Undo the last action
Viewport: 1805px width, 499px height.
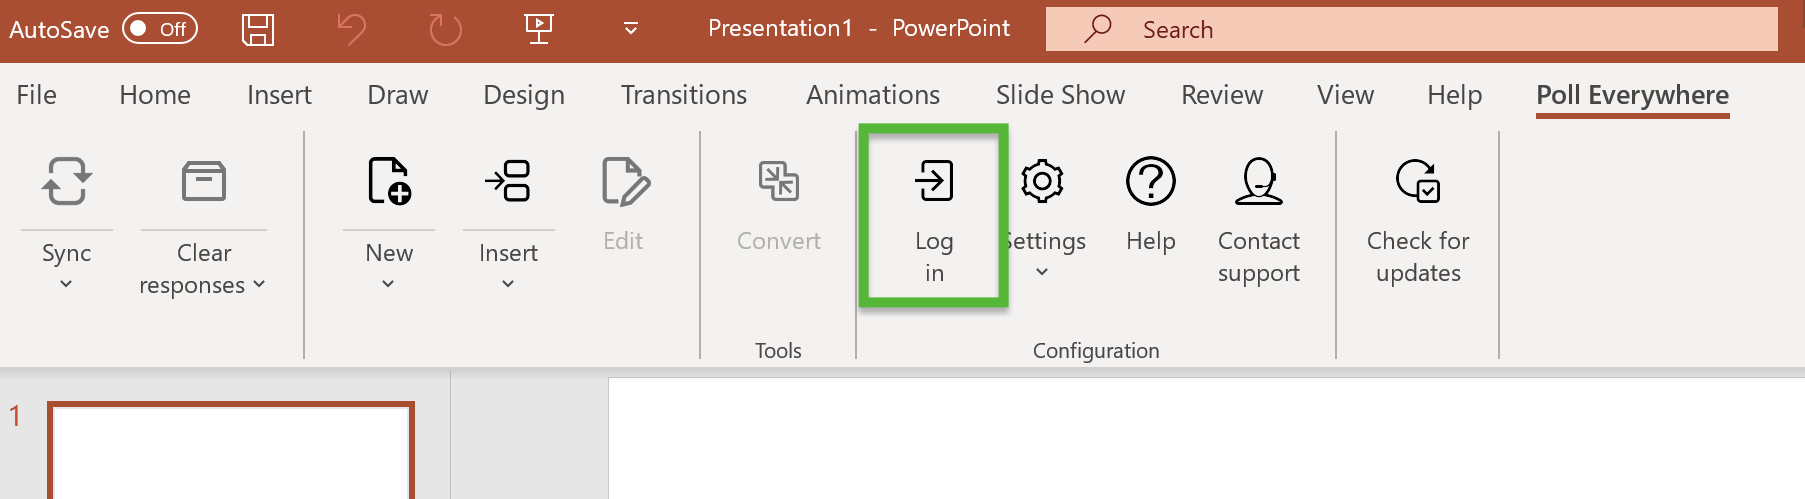pyautogui.click(x=351, y=29)
